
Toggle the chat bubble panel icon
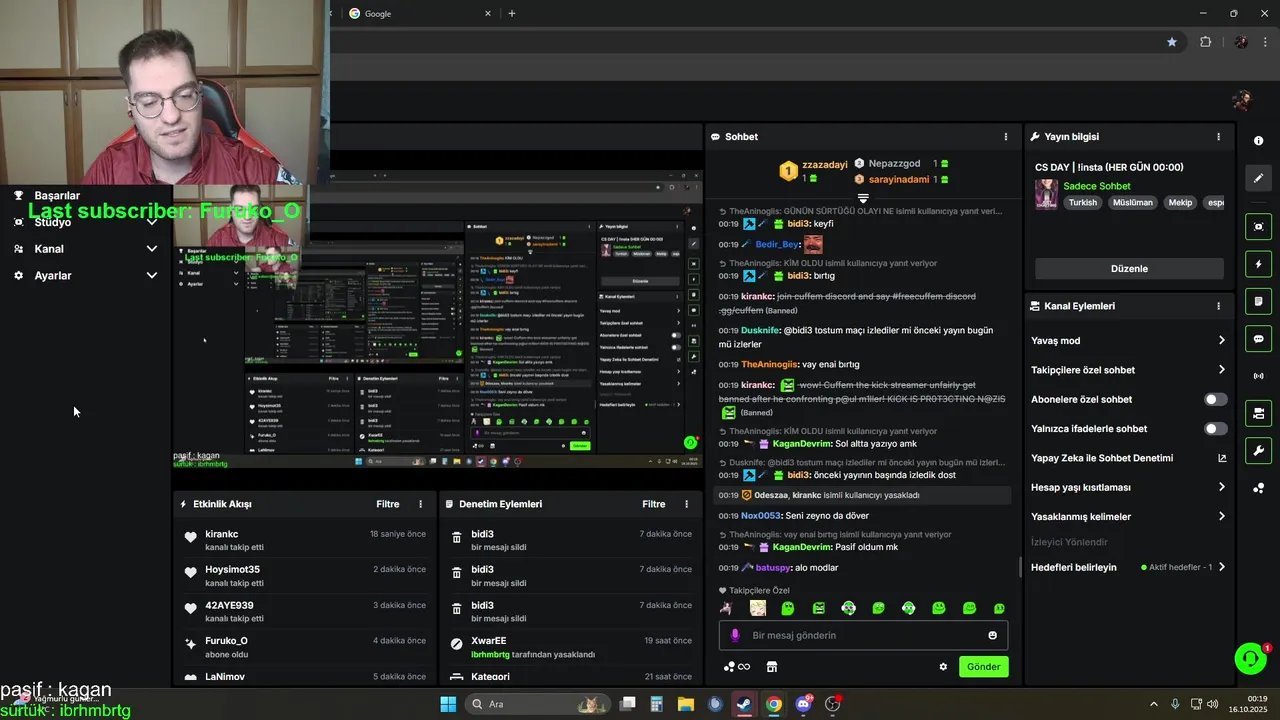pos(1258,339)
